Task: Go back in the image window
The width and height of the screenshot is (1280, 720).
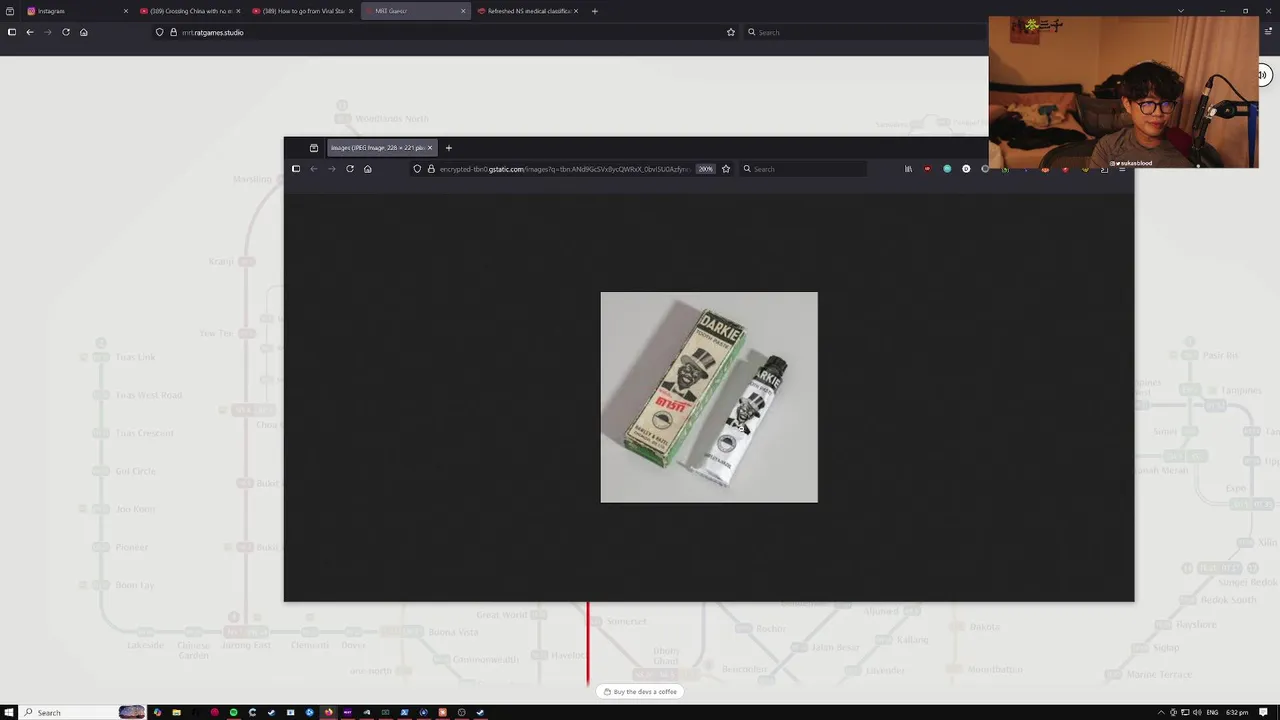Action: (314, 169)
